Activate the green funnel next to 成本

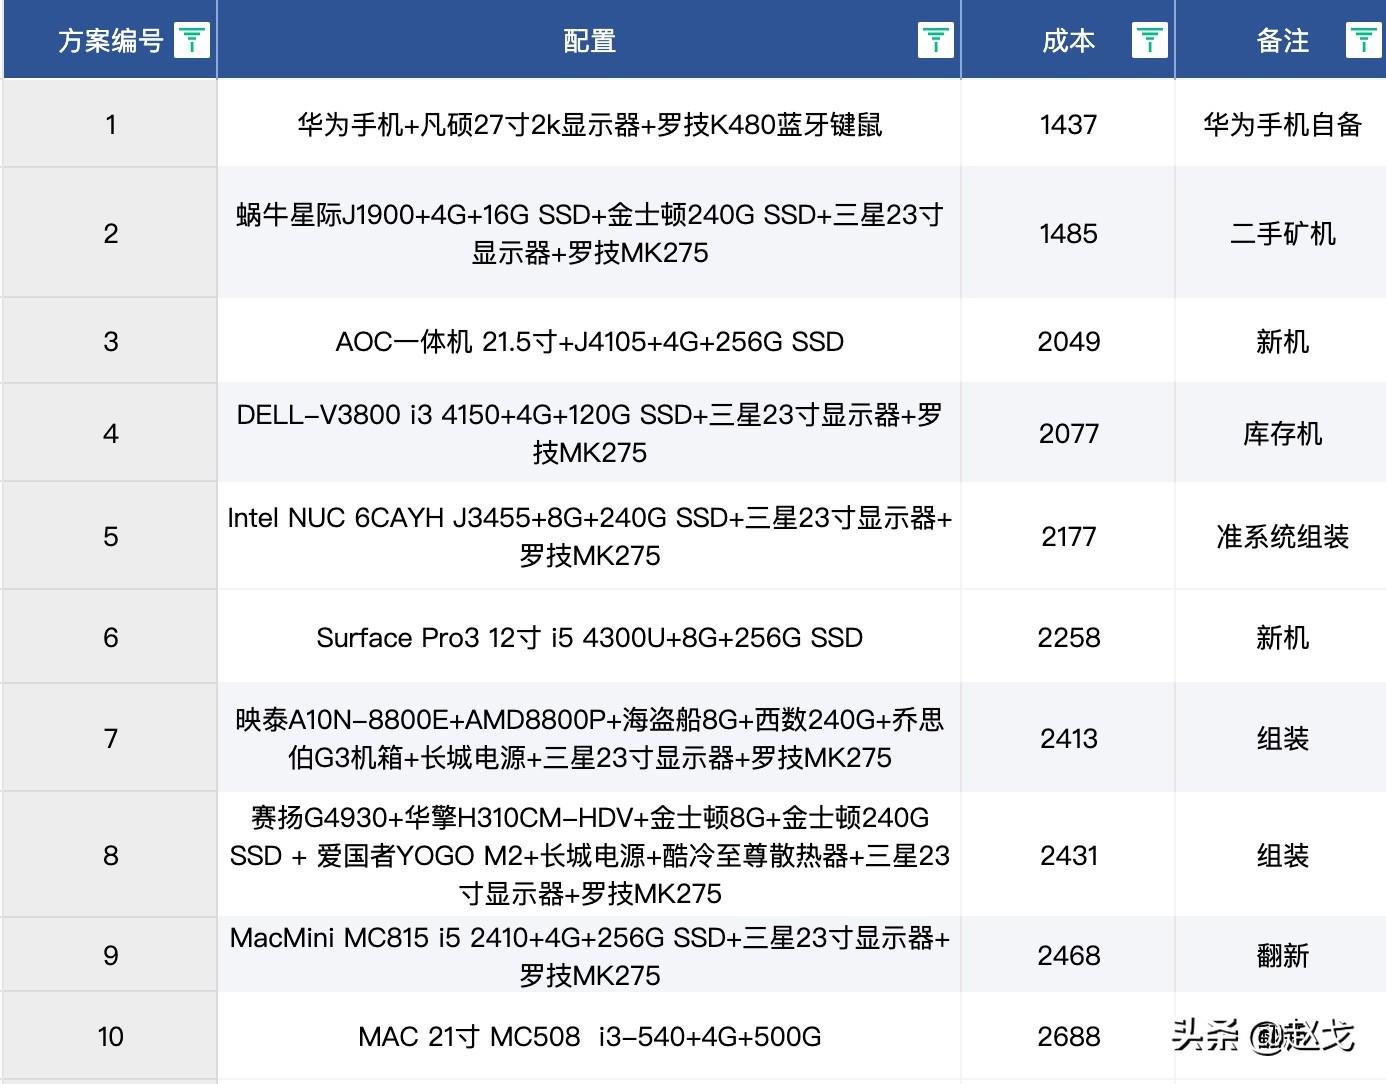coord(1149,38)
